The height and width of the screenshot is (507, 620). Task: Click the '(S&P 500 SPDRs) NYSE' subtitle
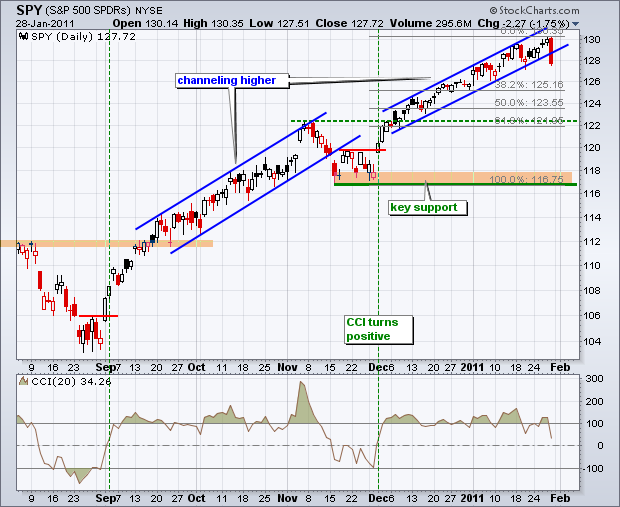point(104,11)
